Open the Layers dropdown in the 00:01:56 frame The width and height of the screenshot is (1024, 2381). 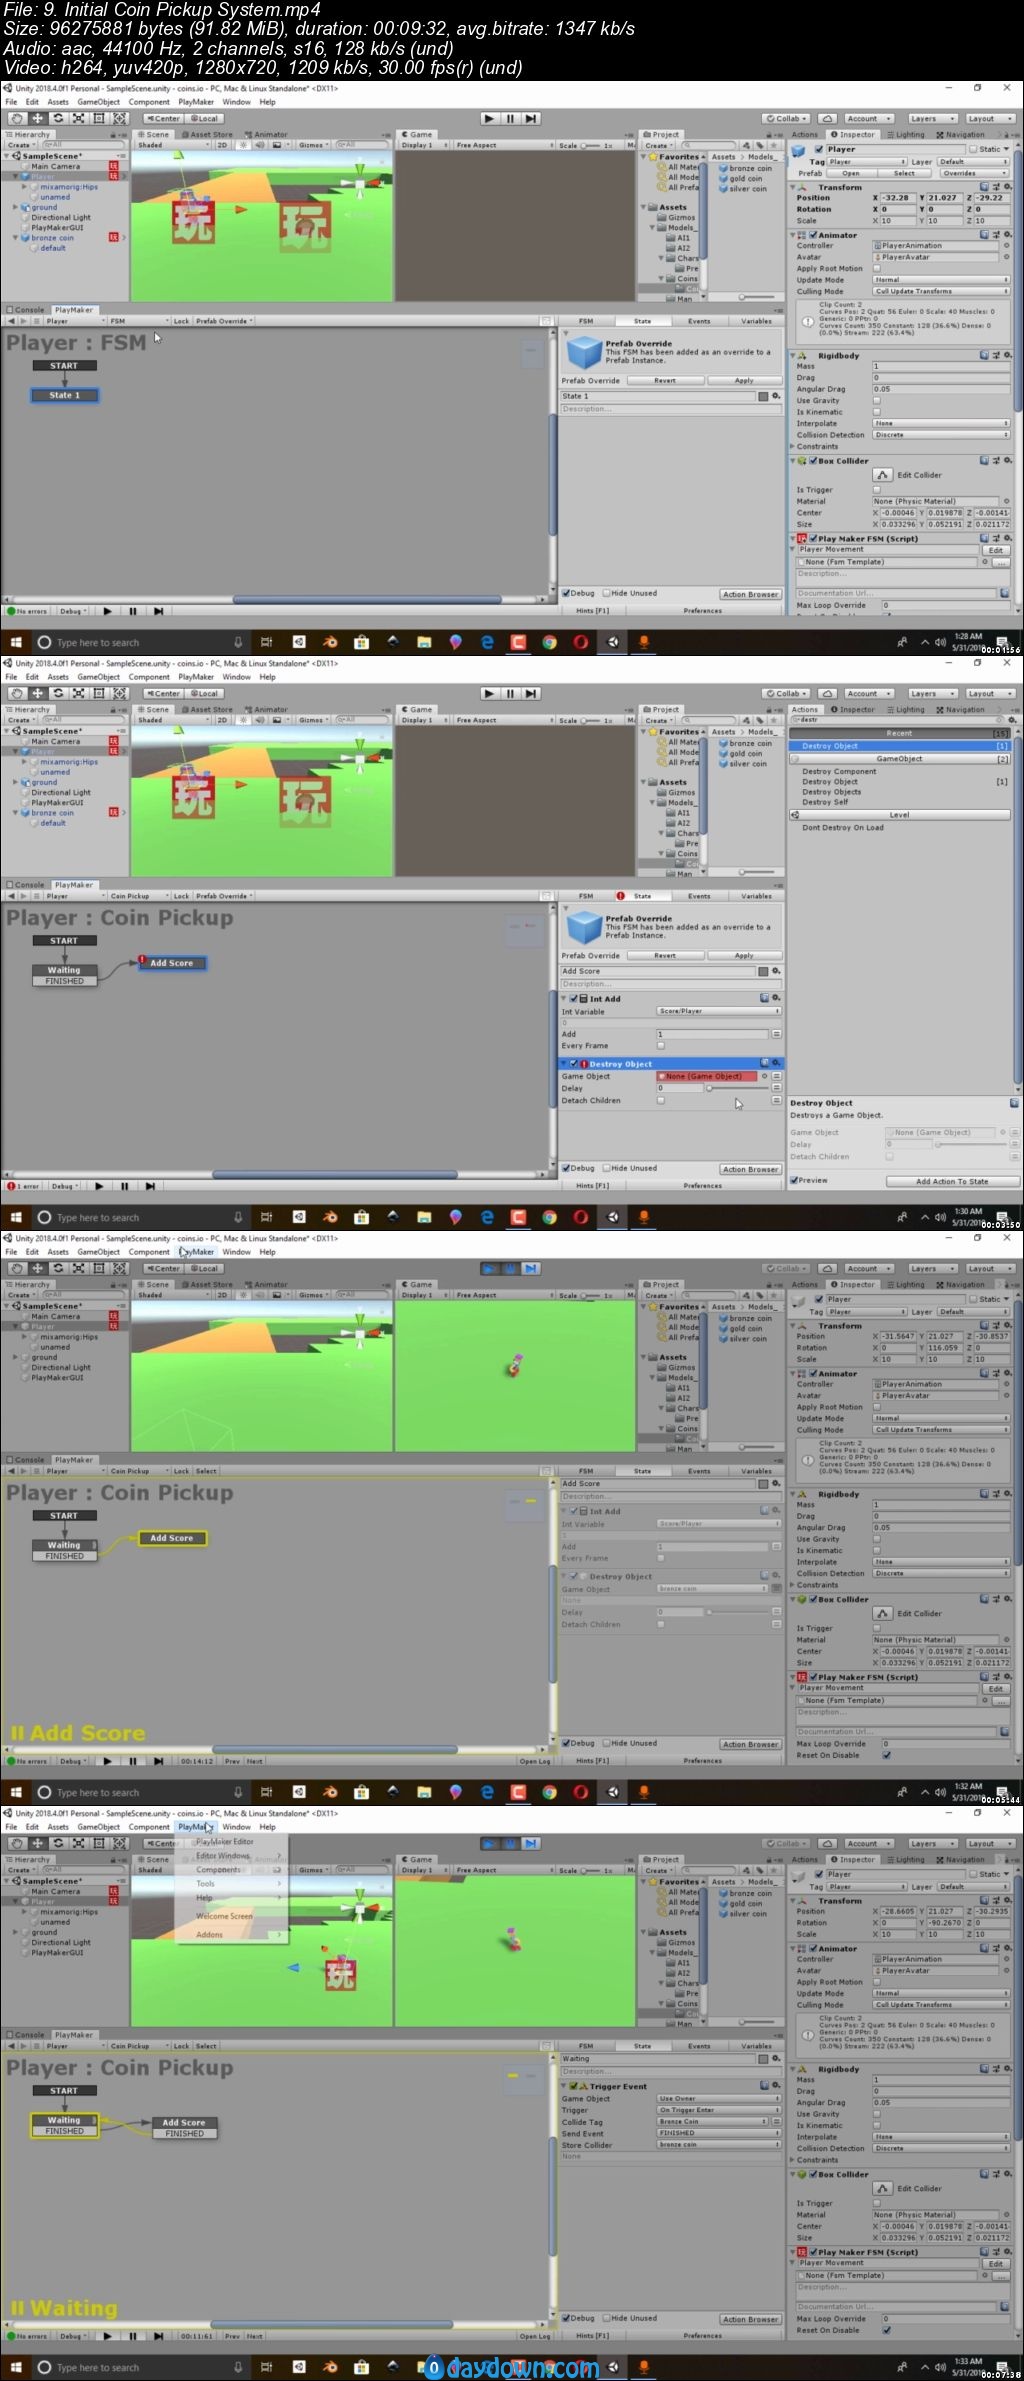point(931,118)
